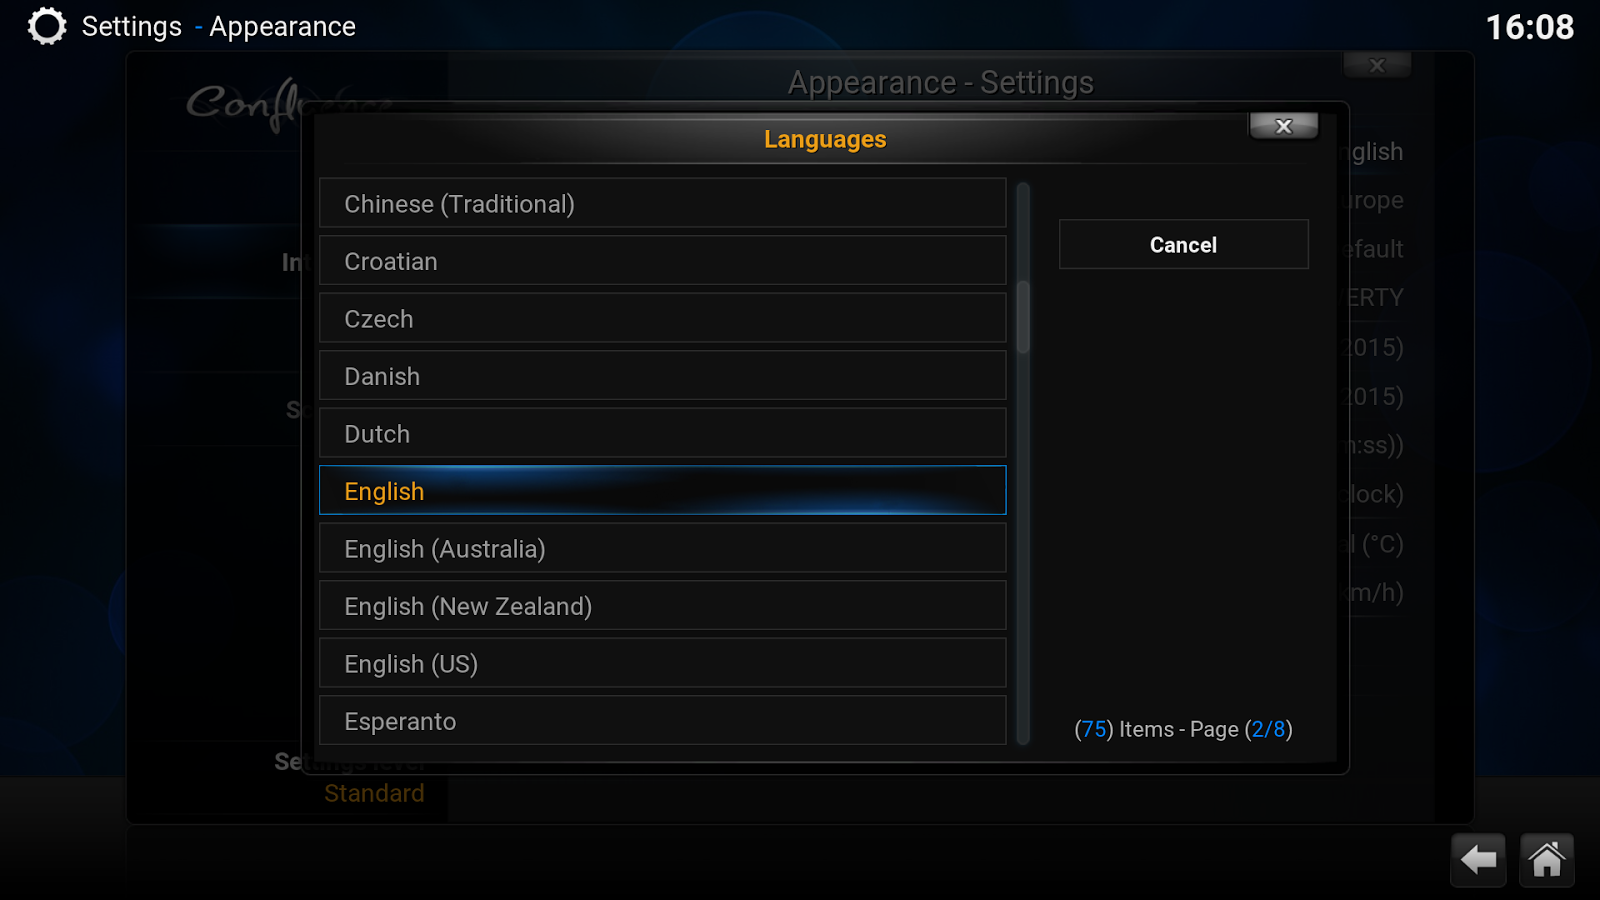Select English (US) language
1600x900 pixels.
pos(663,664)
